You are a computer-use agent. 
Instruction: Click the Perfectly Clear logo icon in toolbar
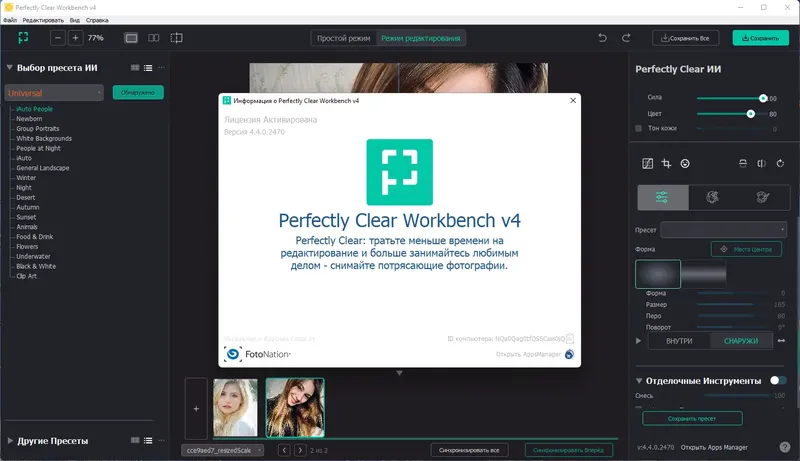pos(23,38)
